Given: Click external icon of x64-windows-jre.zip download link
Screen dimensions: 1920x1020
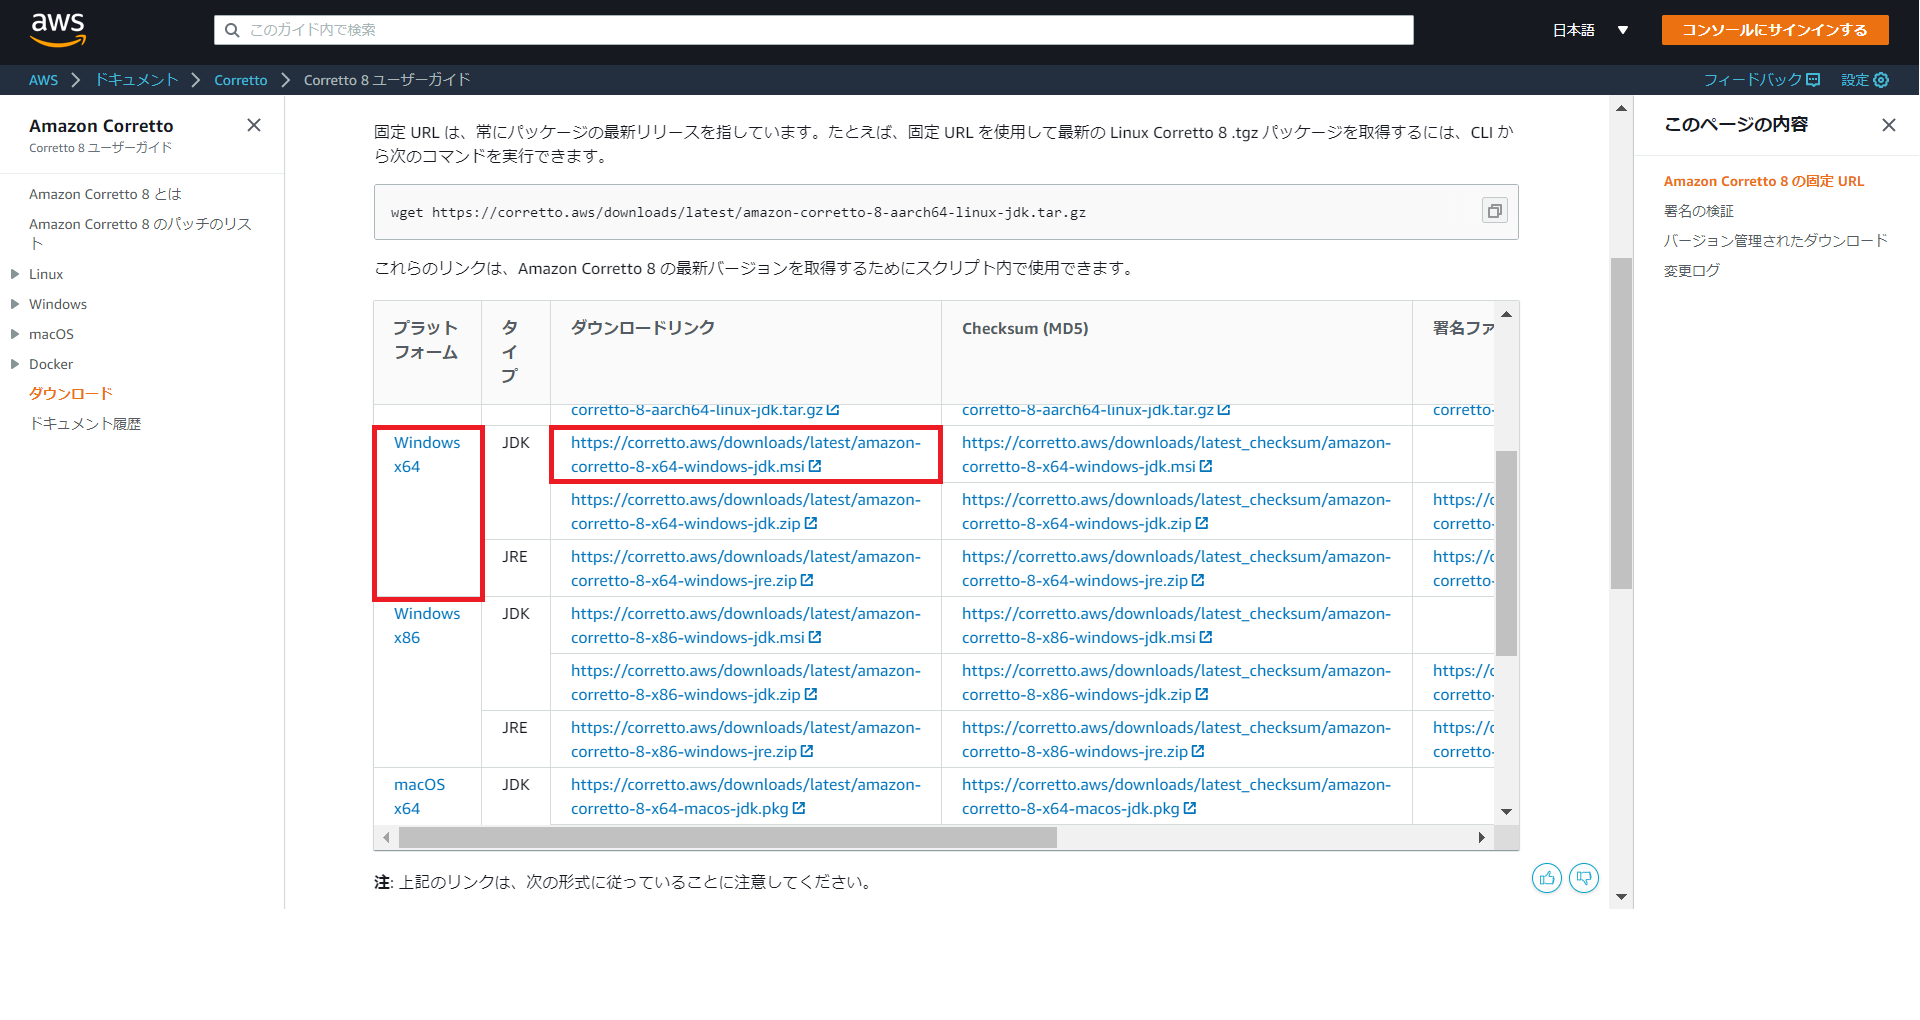Looking at the screenshot, I should [807, 580].
